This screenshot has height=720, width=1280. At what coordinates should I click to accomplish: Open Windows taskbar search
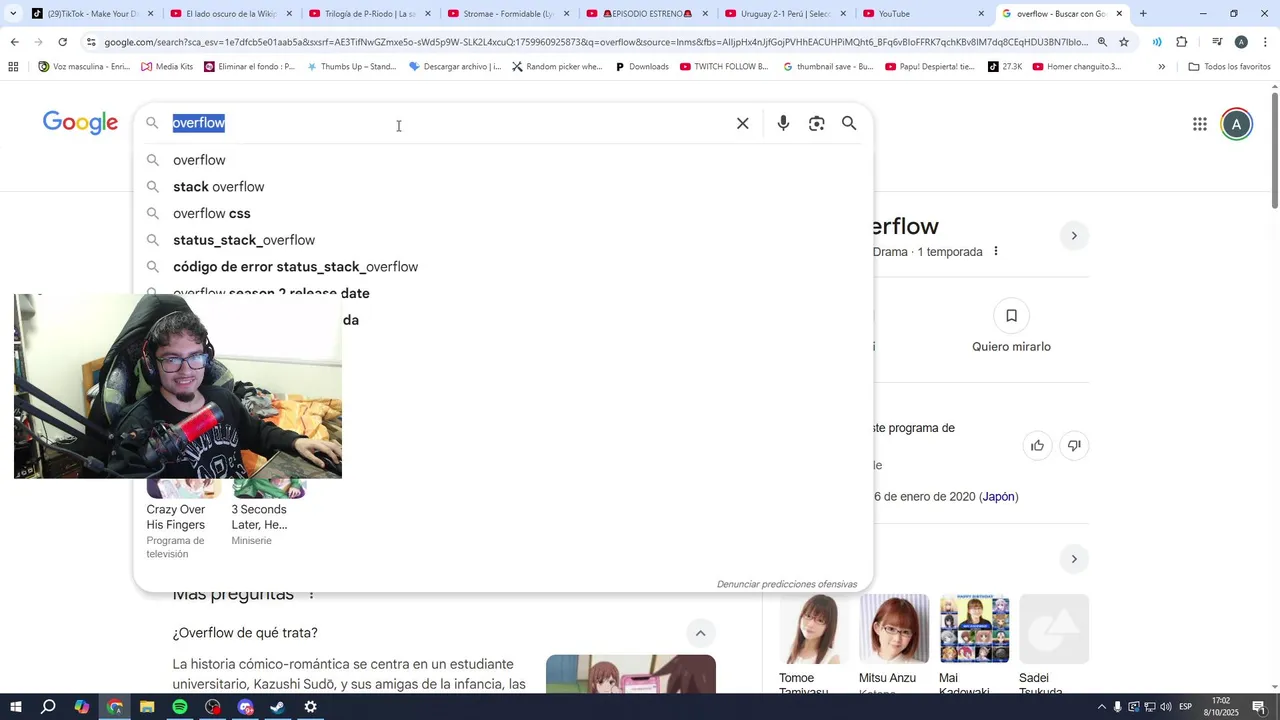point(48,707)
